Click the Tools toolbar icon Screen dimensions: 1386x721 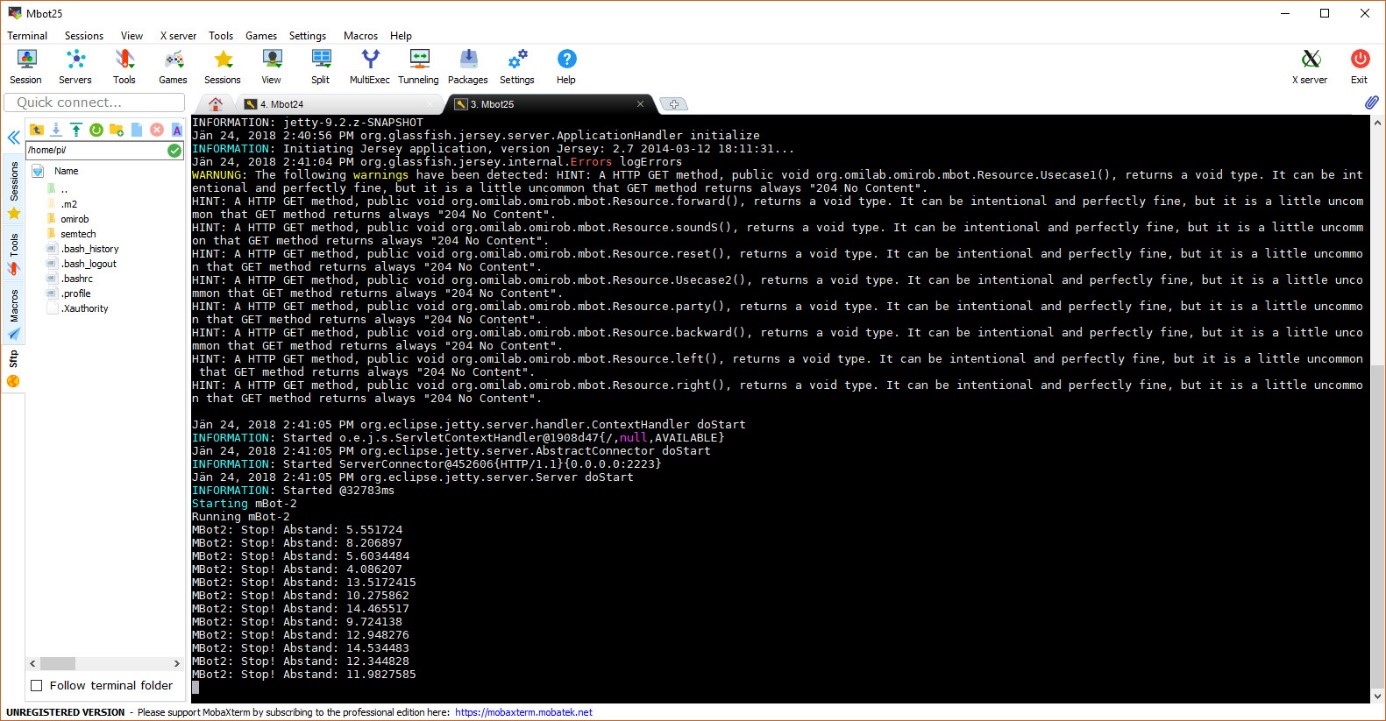124,67
